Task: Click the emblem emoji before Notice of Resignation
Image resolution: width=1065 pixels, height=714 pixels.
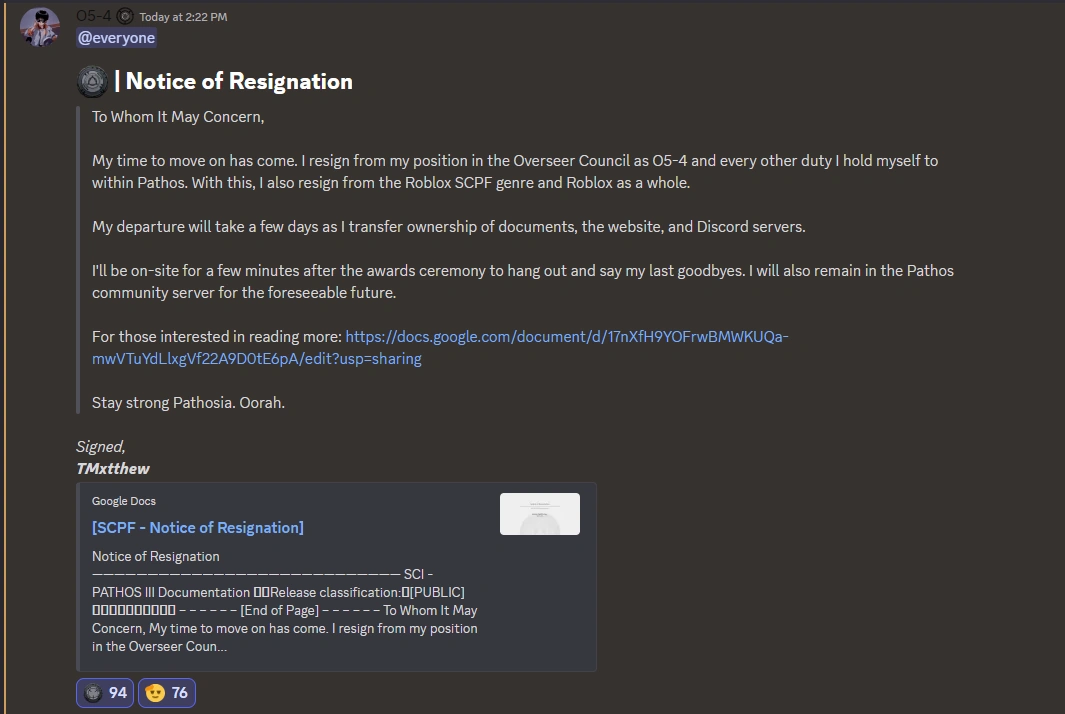Action: 92,82
